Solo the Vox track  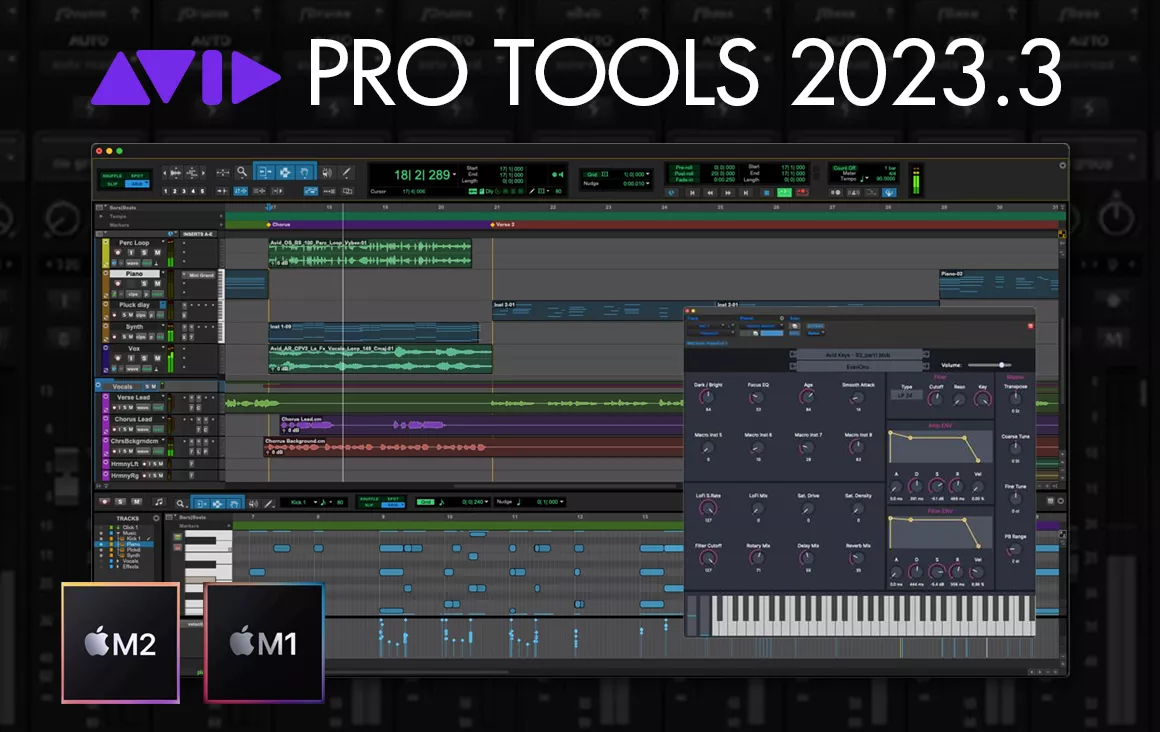pos(143,358)
